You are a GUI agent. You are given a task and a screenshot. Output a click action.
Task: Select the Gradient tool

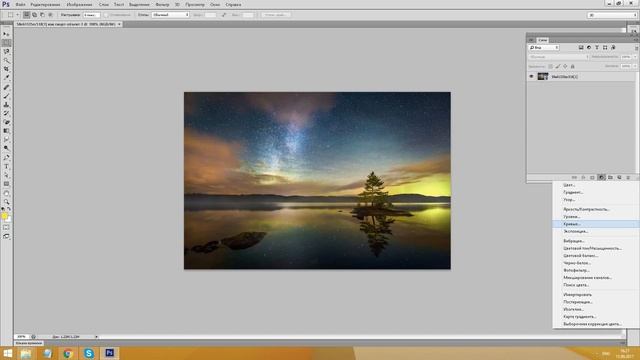(6, 131)
